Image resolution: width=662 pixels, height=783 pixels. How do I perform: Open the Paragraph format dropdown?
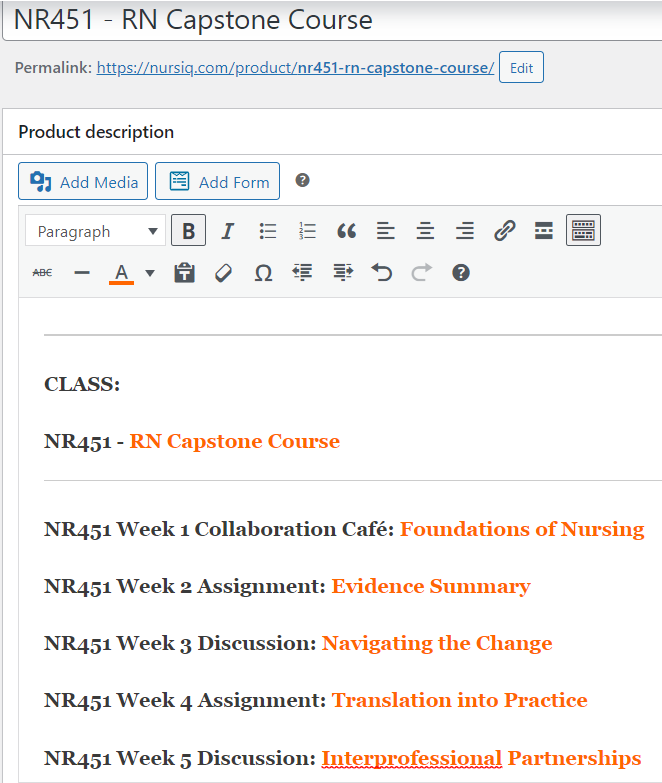pyautogui.click(x=95, y=231)
